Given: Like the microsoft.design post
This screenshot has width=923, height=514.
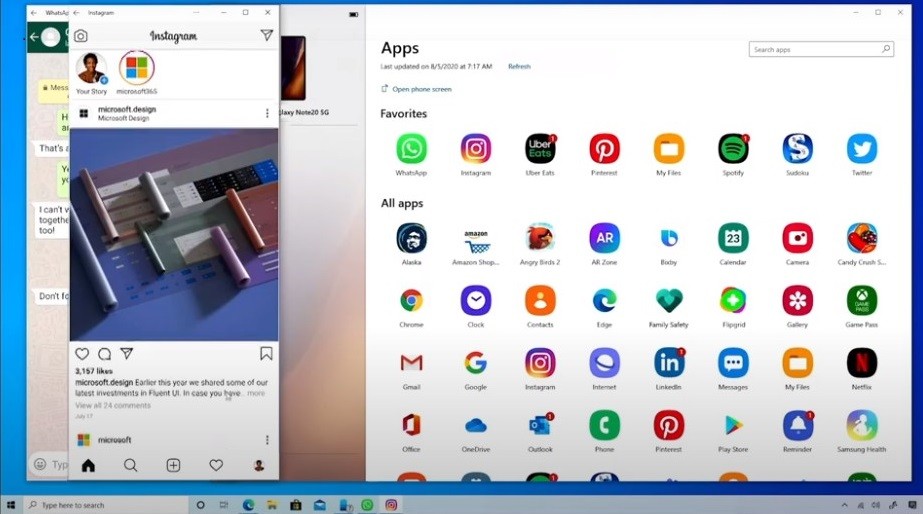Looking at the screenshot, I should [82, 354].
